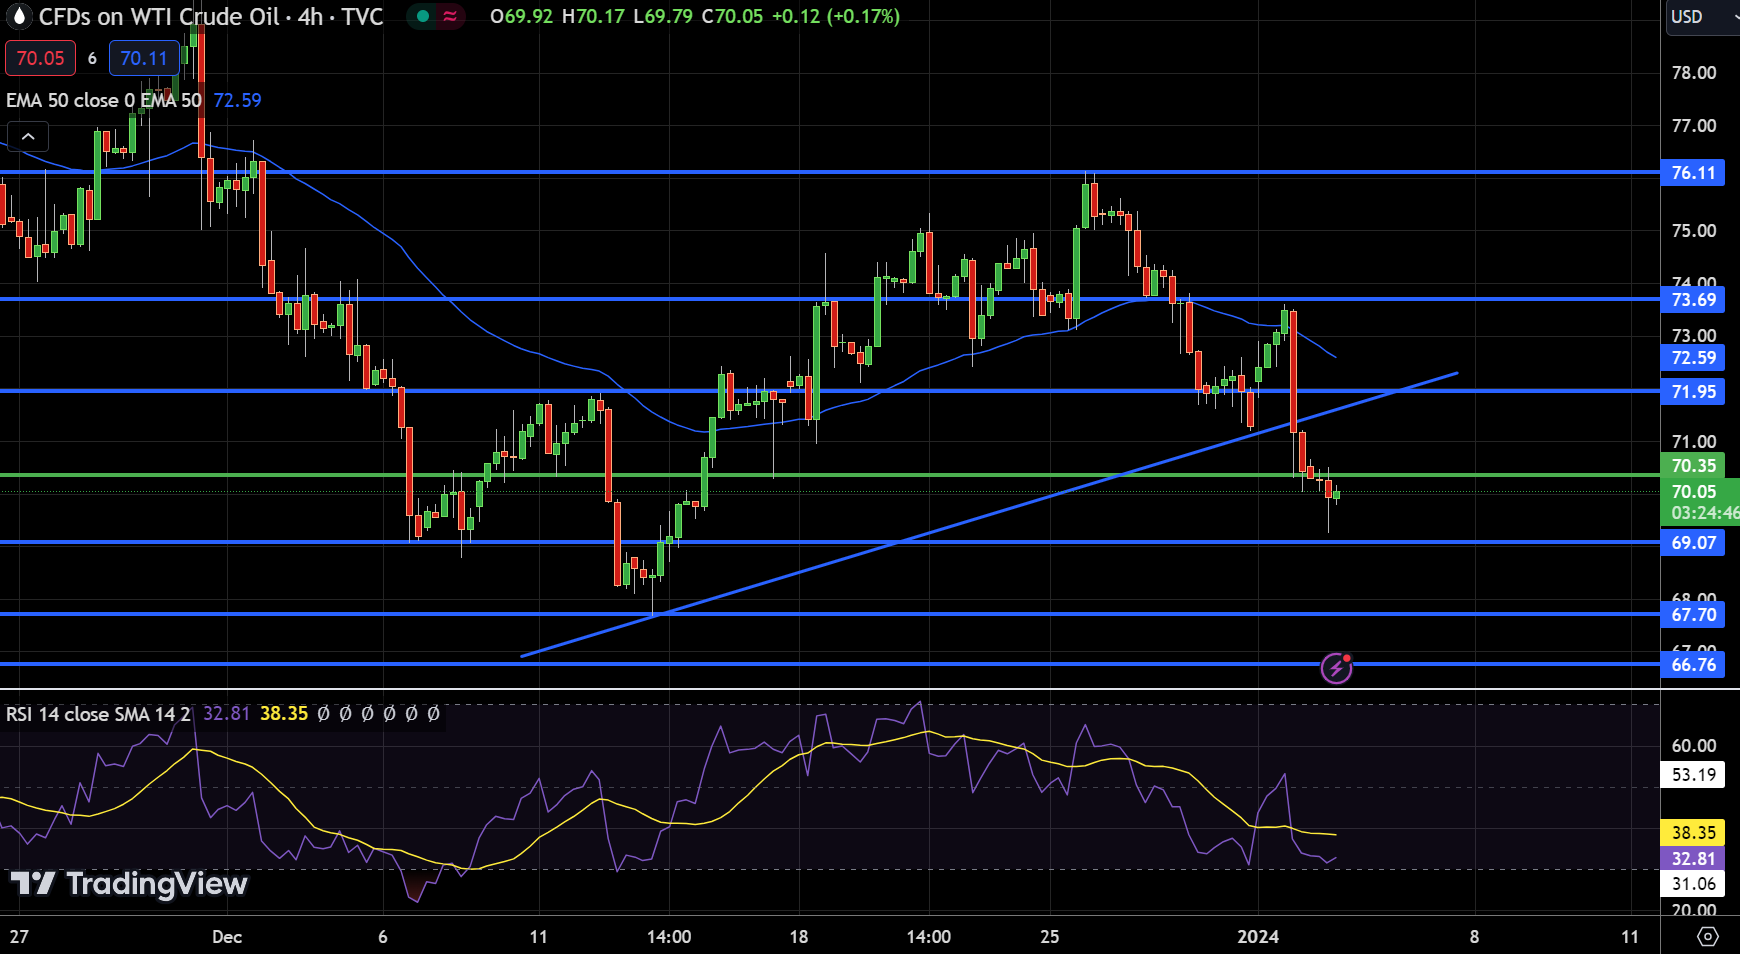Click the purple lightning event marker icon
1740x954 pixels.
pyautogui.click(x=1337, y=667)
